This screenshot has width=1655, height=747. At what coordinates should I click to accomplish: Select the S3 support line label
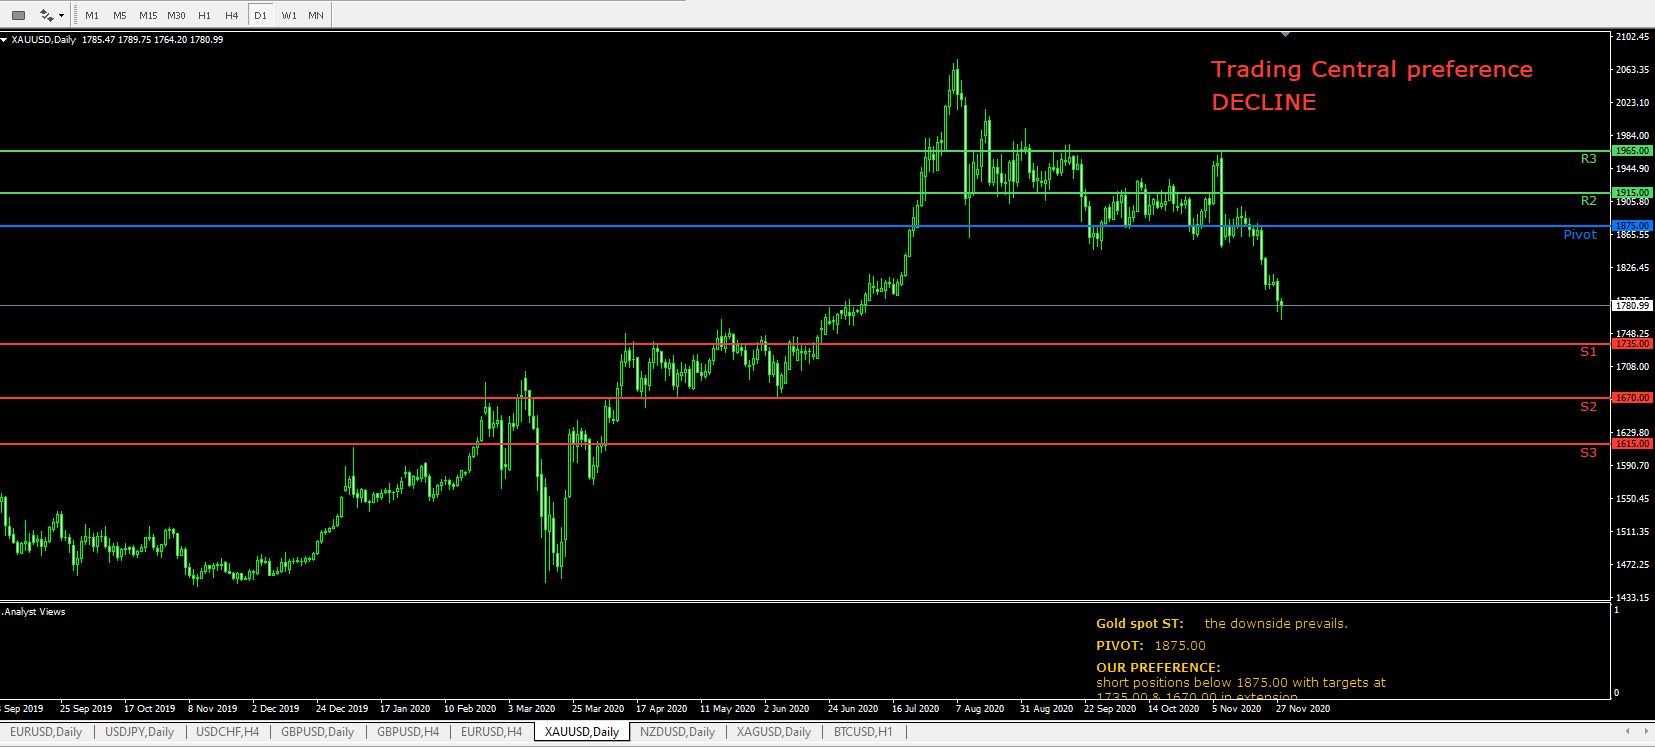coord(1588,453)
